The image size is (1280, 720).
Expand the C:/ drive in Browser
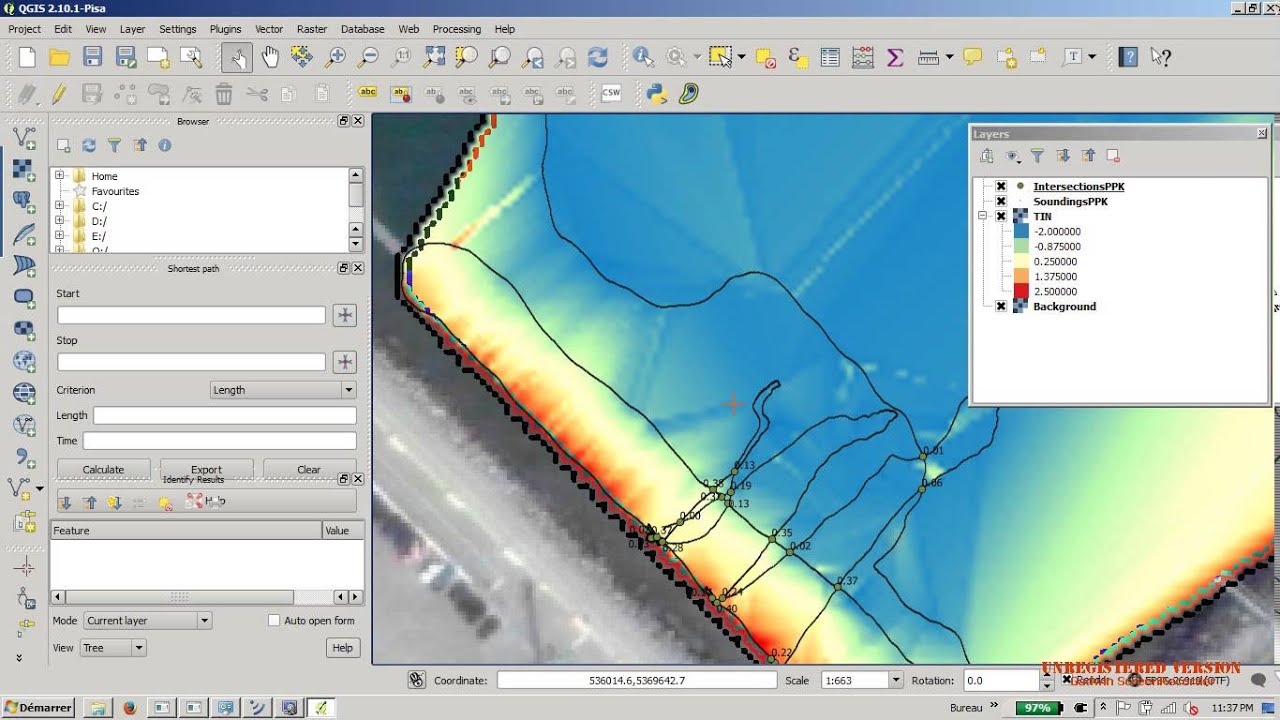pos(60,206)
